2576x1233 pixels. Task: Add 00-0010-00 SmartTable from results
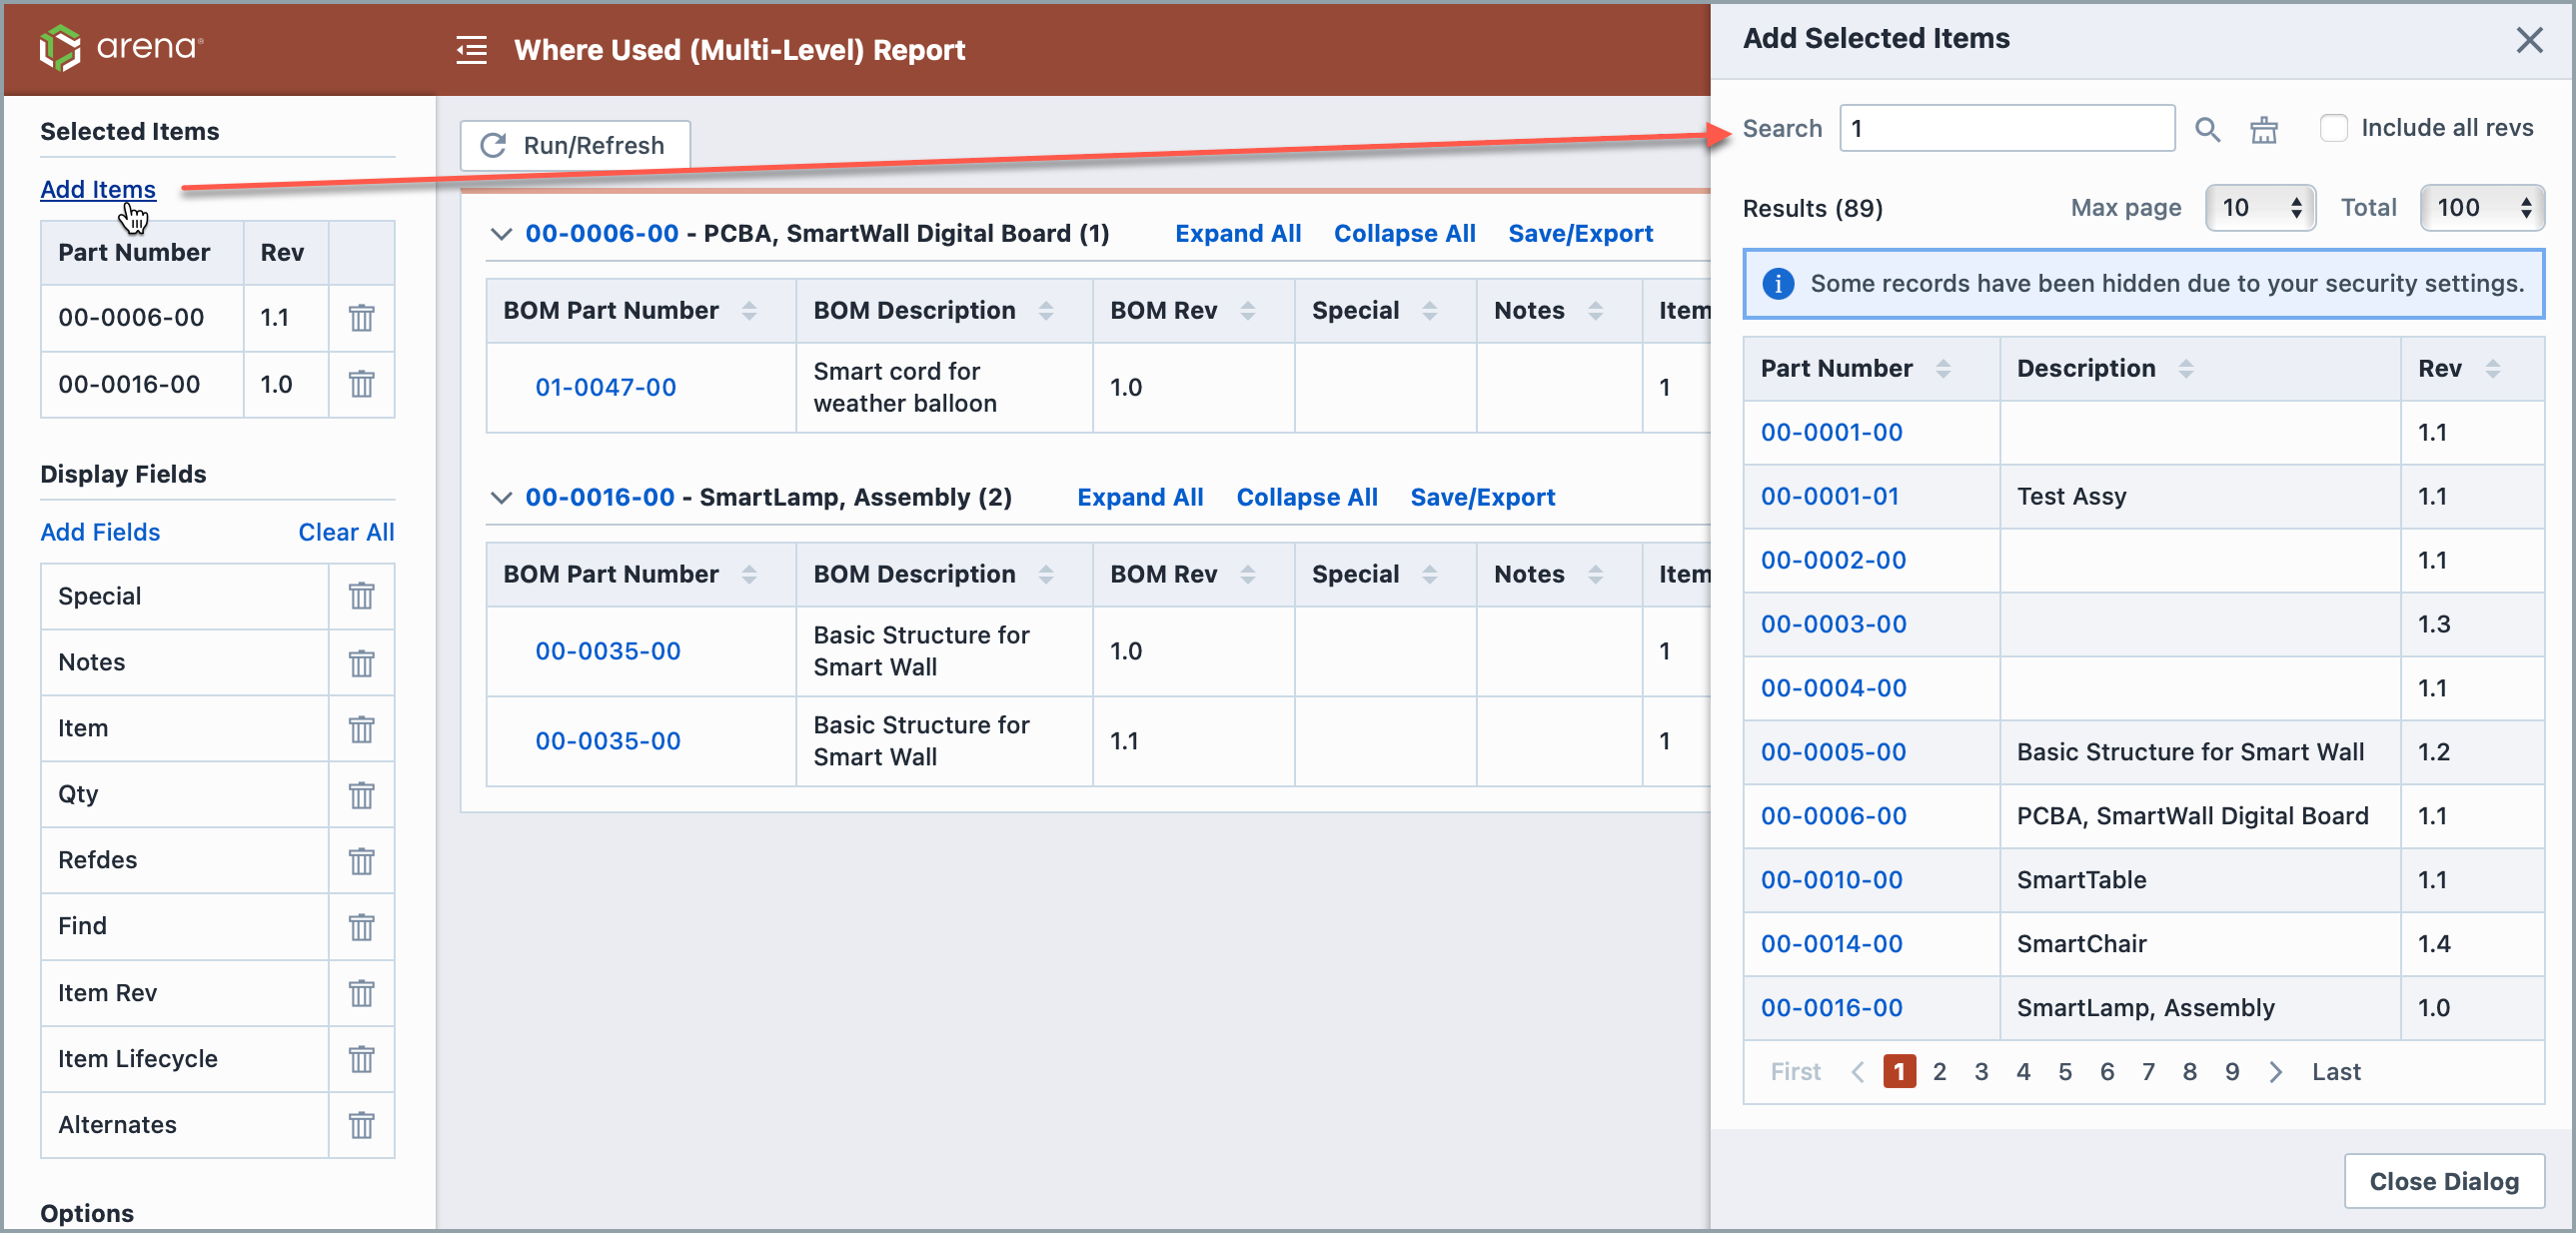pos(1831,880)
